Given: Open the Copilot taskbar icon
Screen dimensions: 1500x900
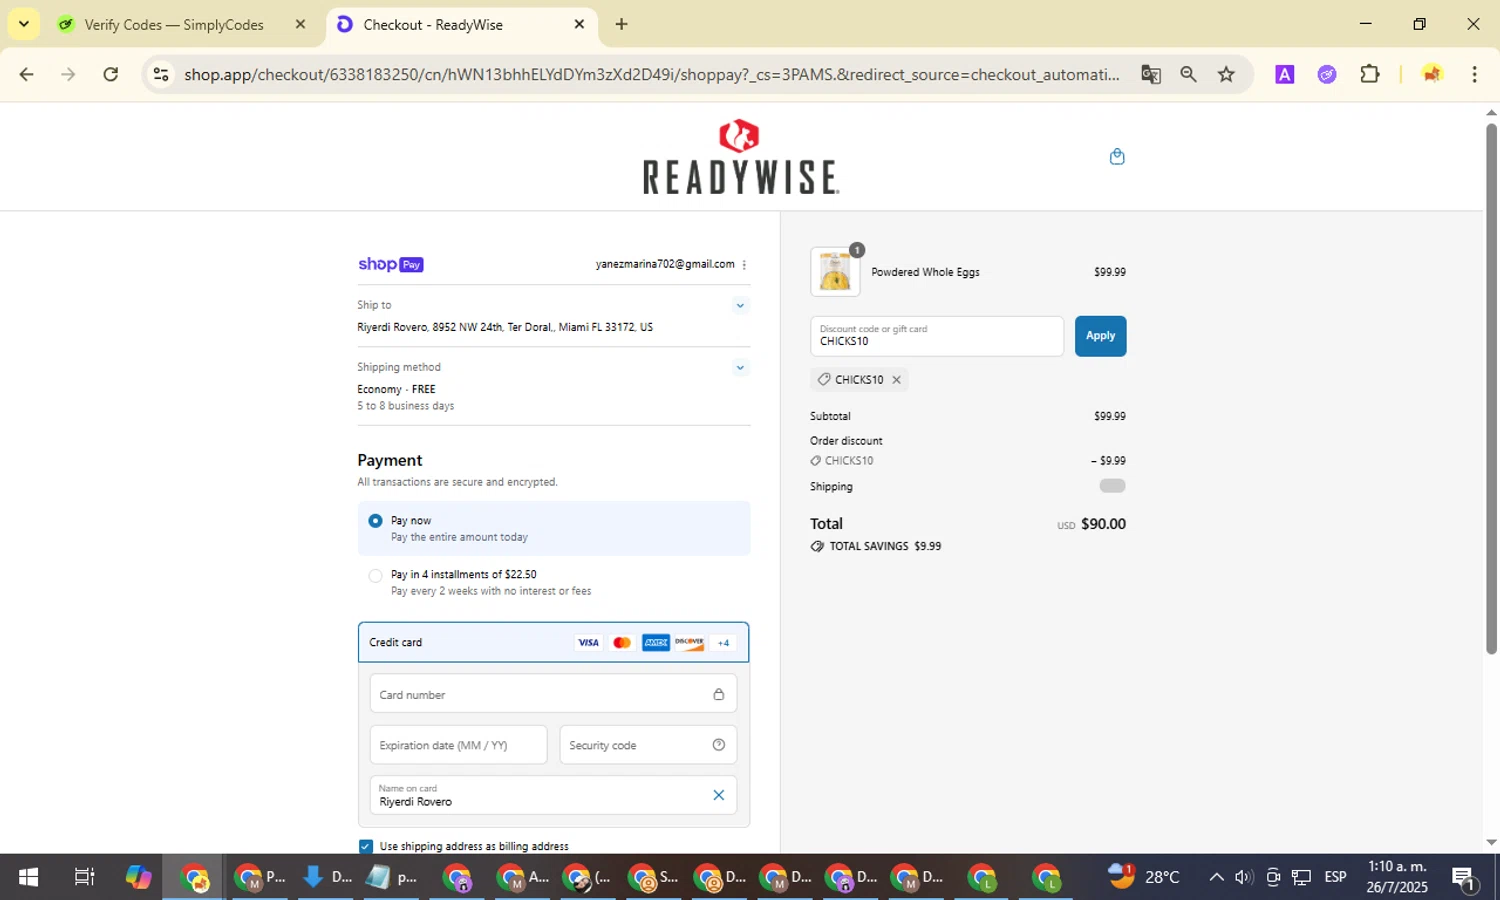Looking at the screenshot, I should pyautogui.click(x=139, y=878).
